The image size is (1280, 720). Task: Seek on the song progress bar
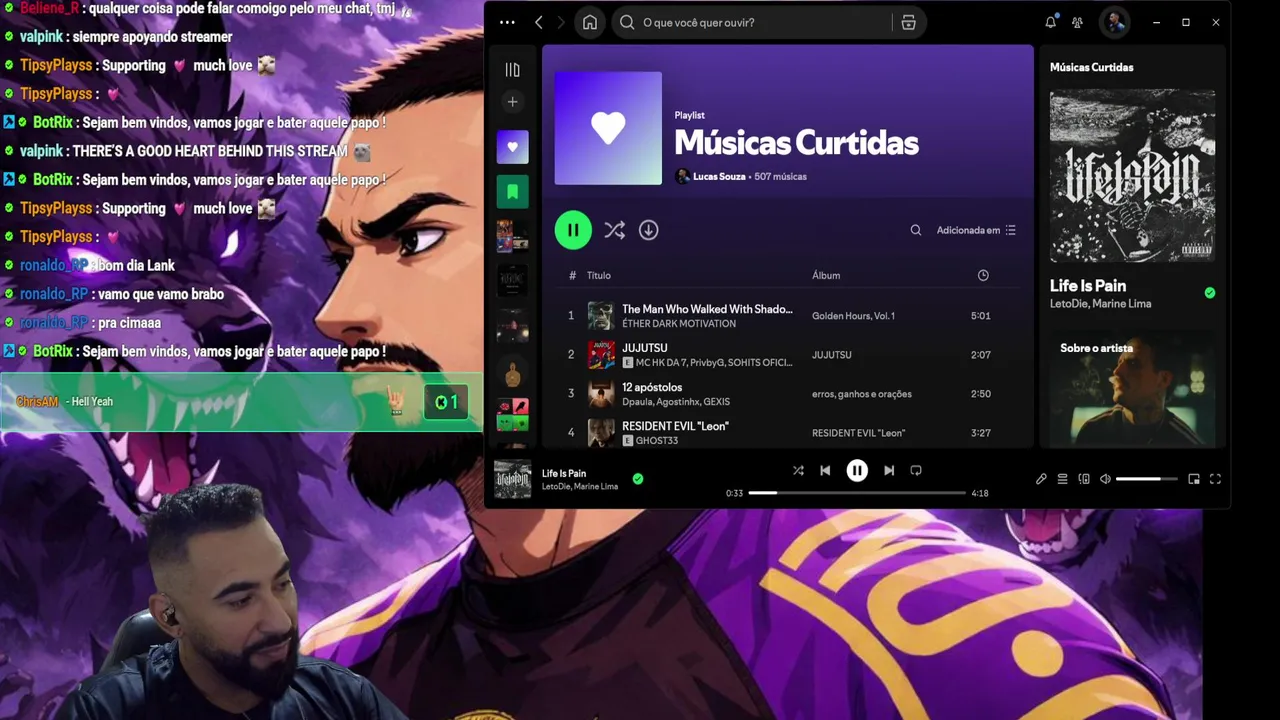tap(857, 493)
